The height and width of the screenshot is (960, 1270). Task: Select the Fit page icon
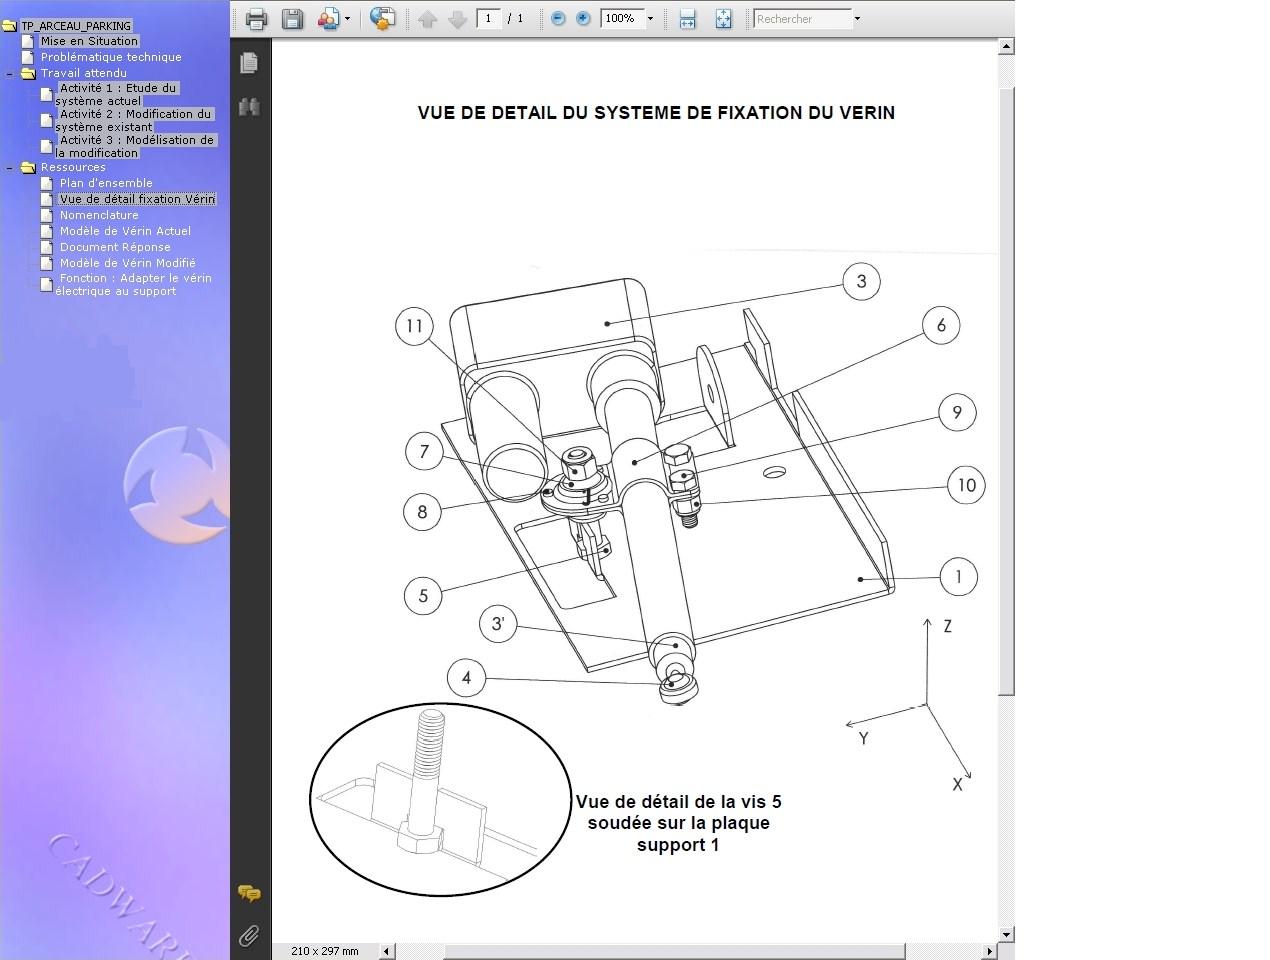pyautogui.click(x=723, y=18)
